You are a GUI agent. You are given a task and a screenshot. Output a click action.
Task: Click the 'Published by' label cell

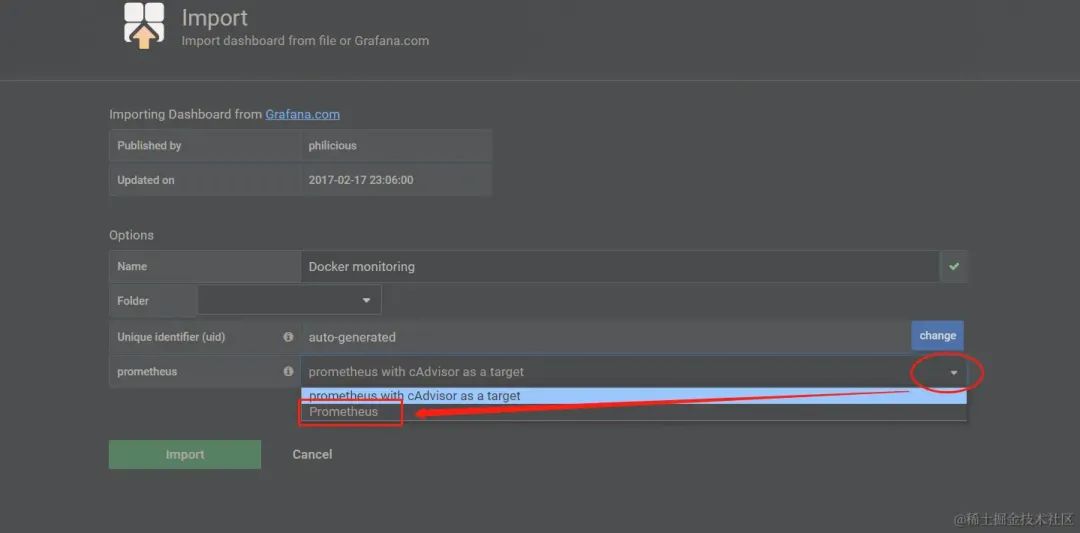click(x=205, y=146)
